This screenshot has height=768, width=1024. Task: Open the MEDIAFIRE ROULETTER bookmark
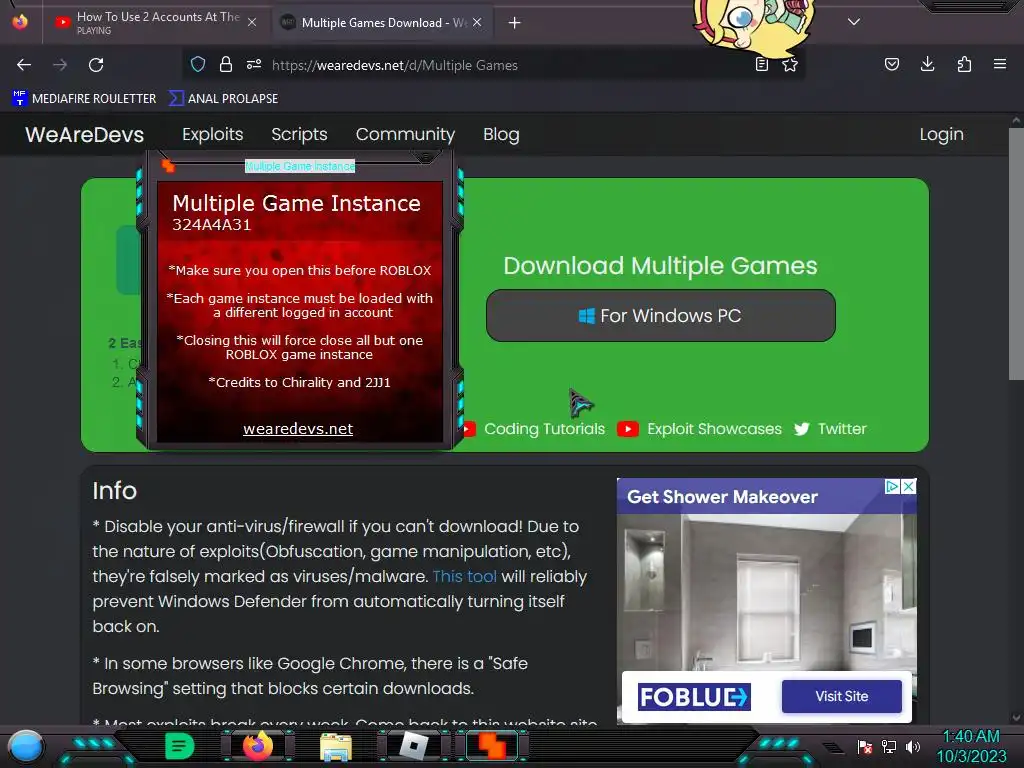[x=84, y=99]
